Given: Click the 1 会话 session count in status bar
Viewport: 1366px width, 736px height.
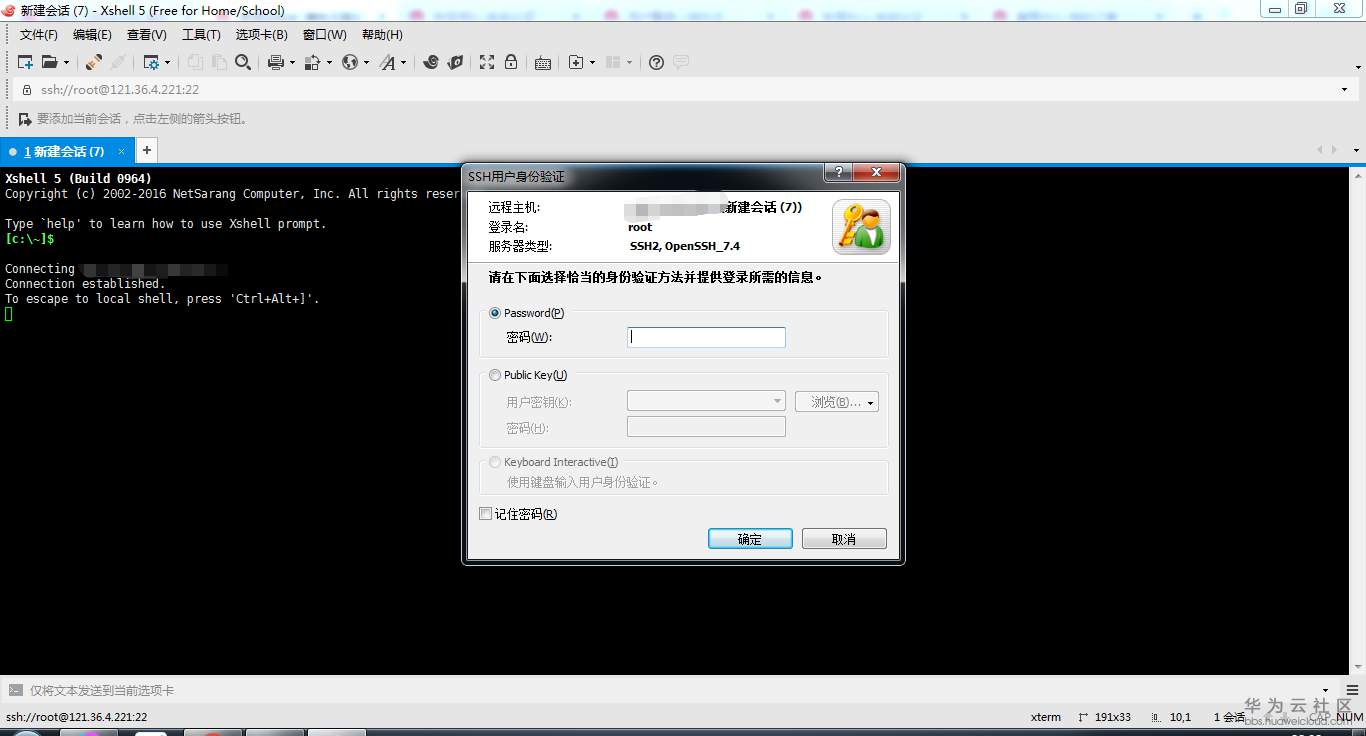Looking at the screenshot, I should click(1229, 717).
